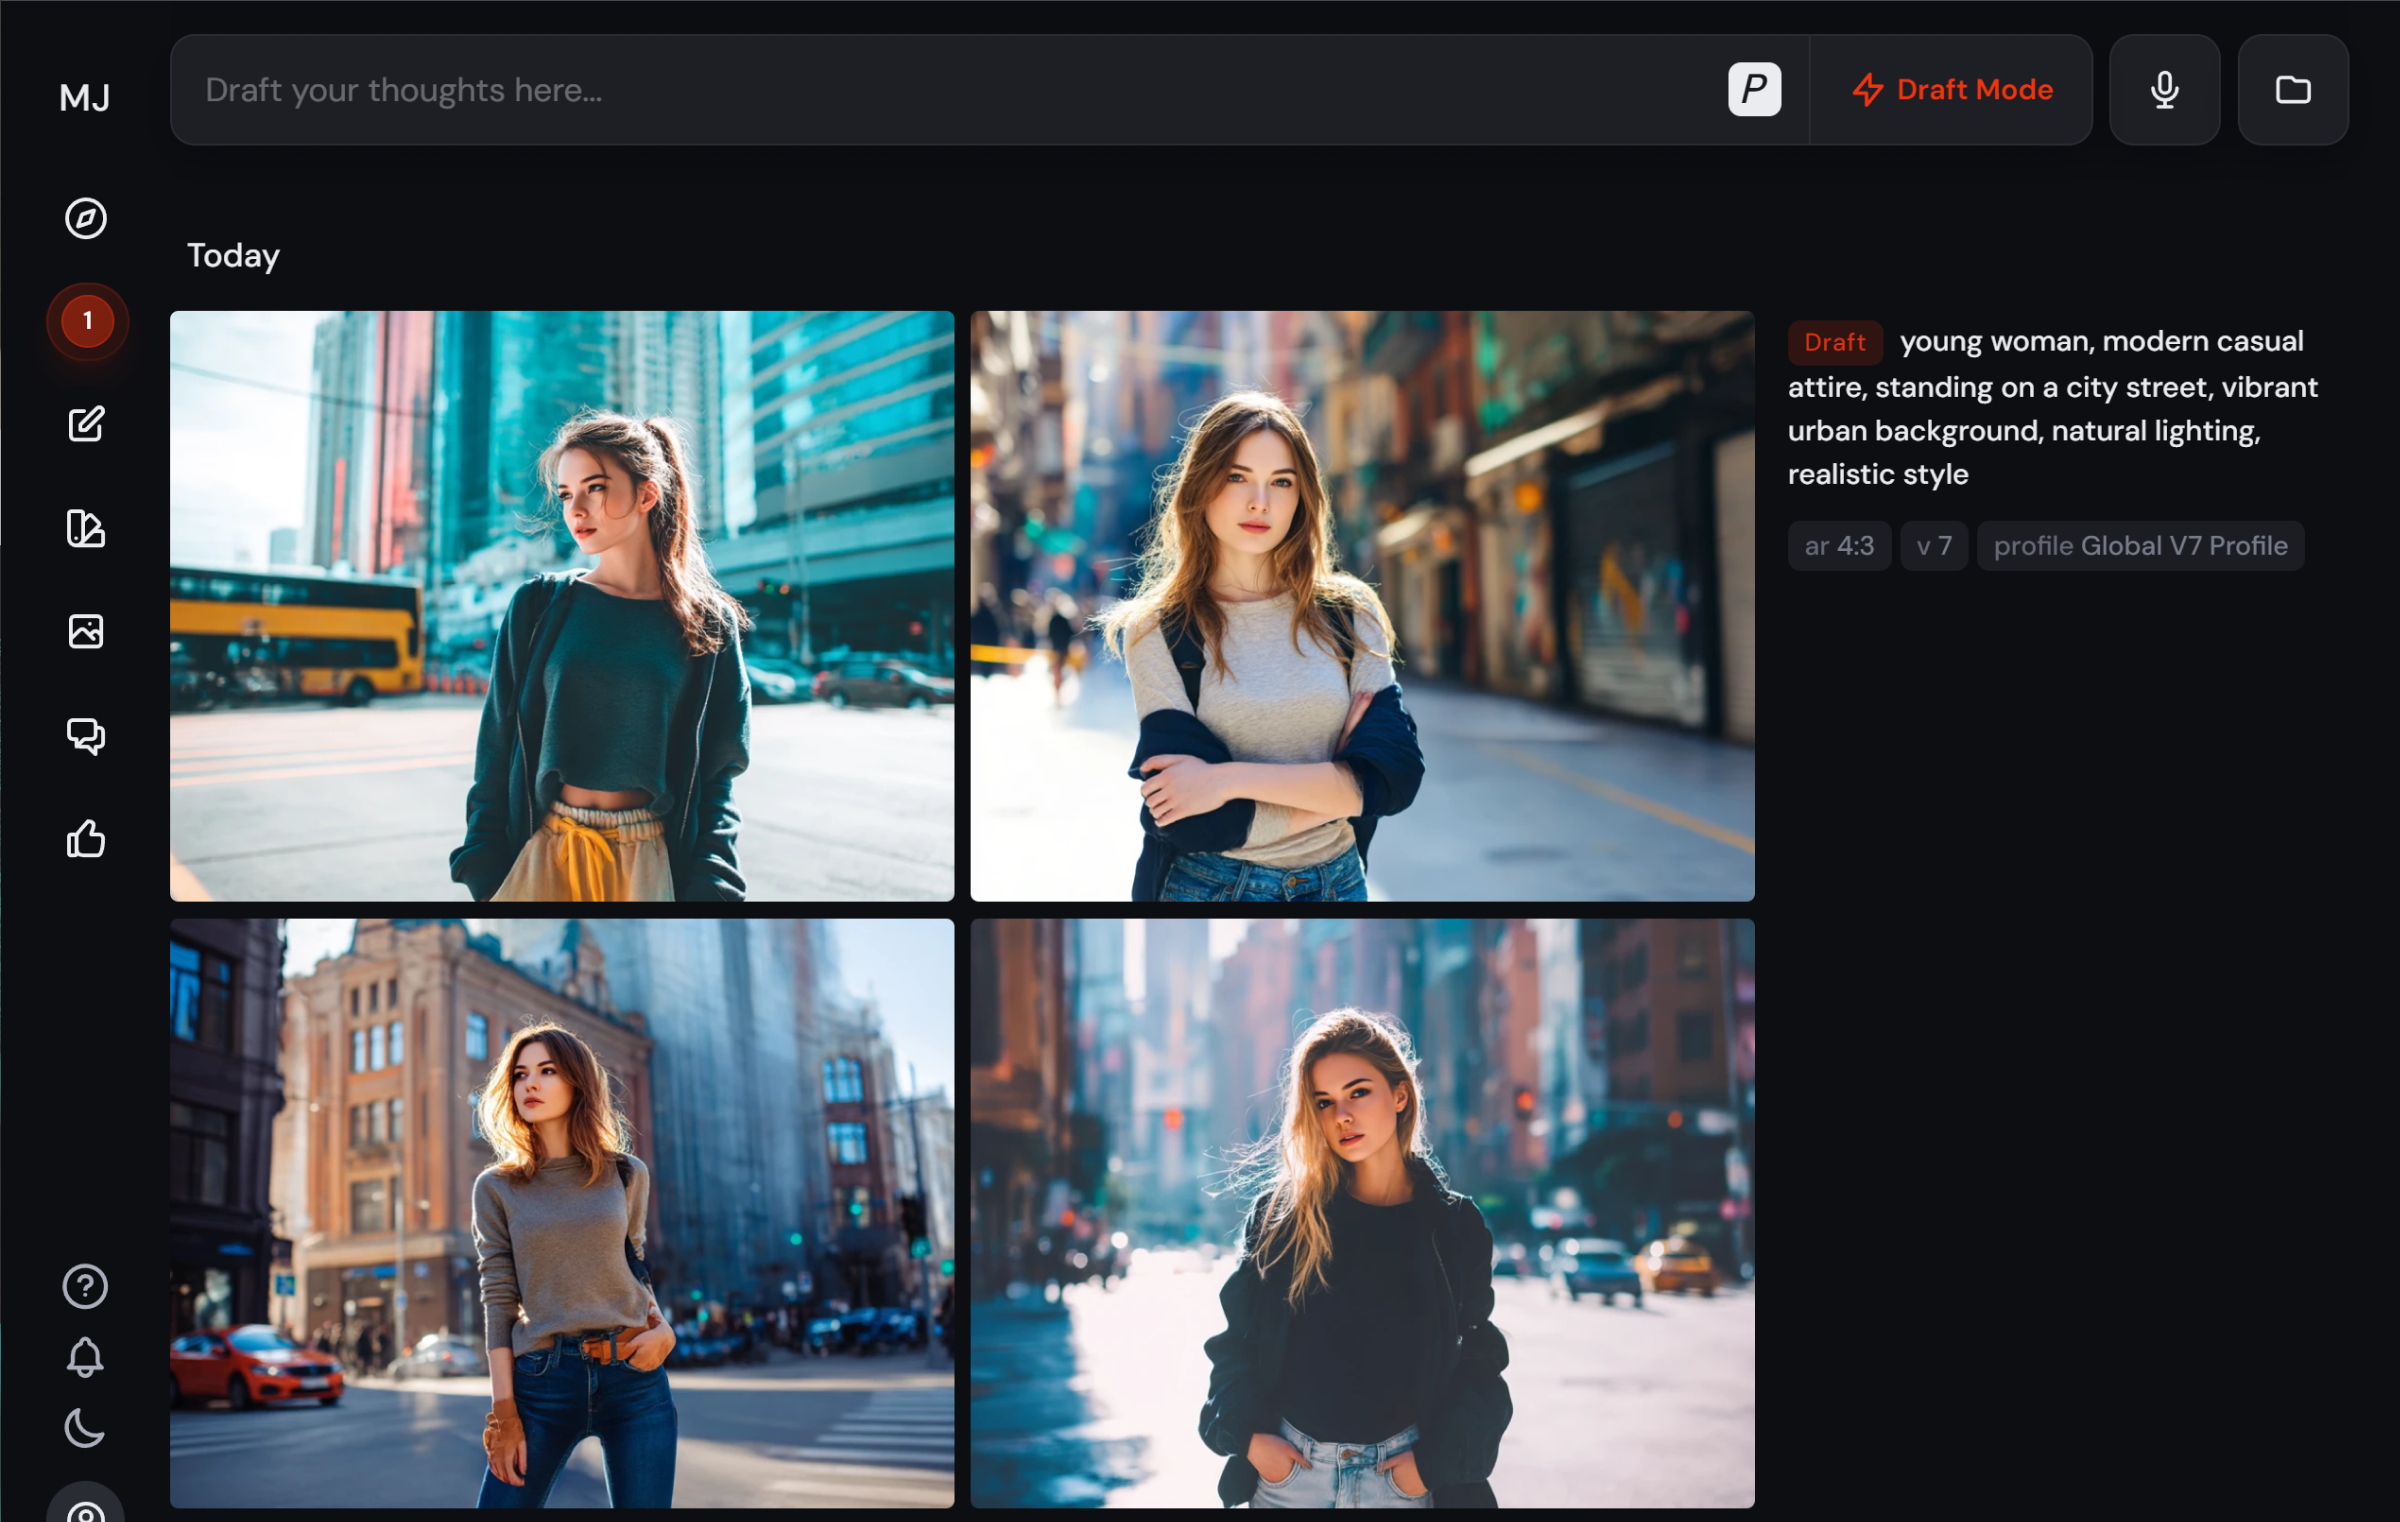Open the woman with ponytail and bus image
The image size is (2400, 1522).
pyautogui.click(x=562, y=606)
